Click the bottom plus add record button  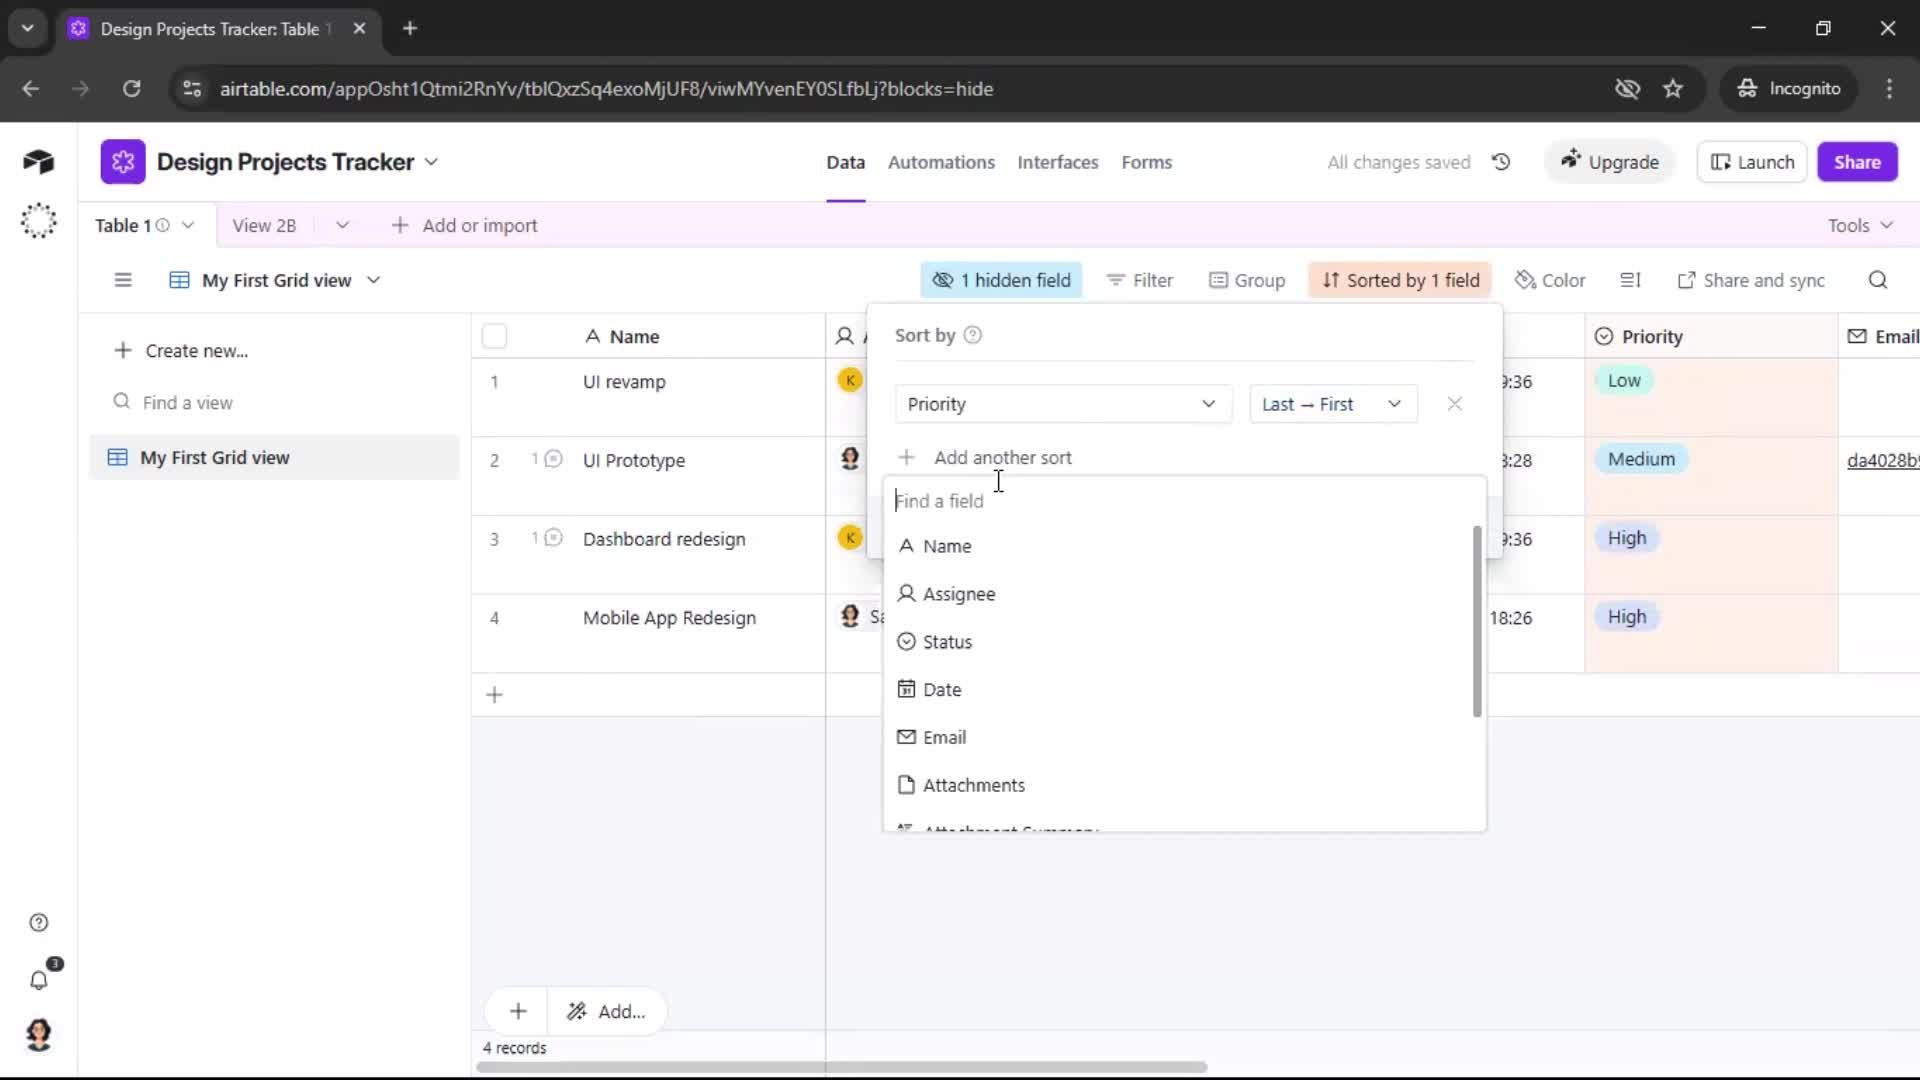(x=518, y=1011)
